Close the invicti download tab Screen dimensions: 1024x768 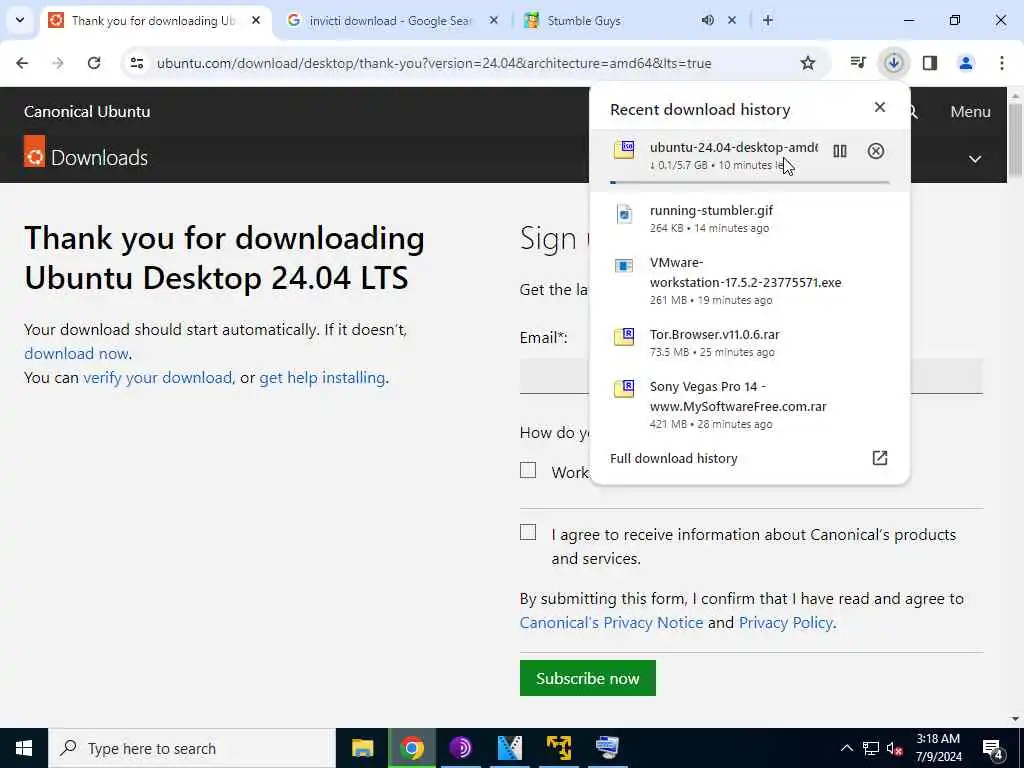pos(494,20)
